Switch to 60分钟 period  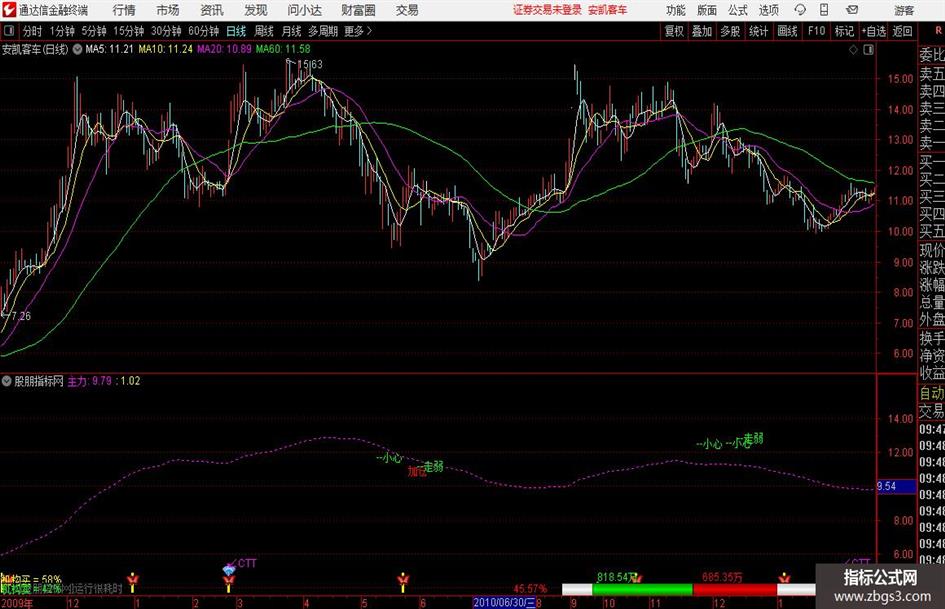point(203,31)
